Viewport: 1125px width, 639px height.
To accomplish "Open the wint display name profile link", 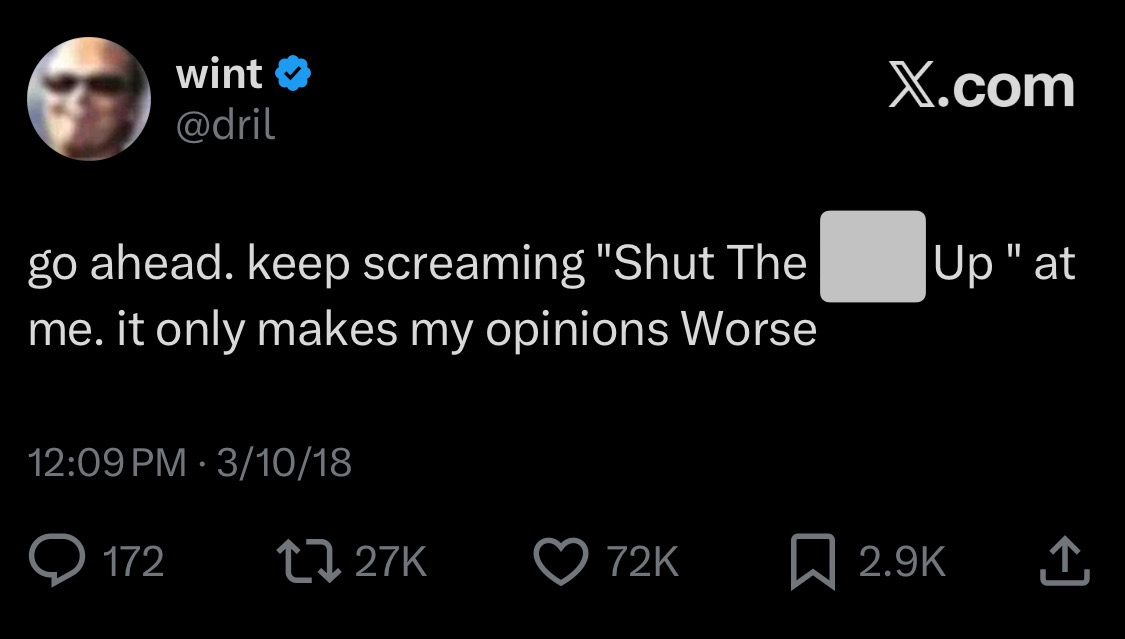I will point(219,74).
